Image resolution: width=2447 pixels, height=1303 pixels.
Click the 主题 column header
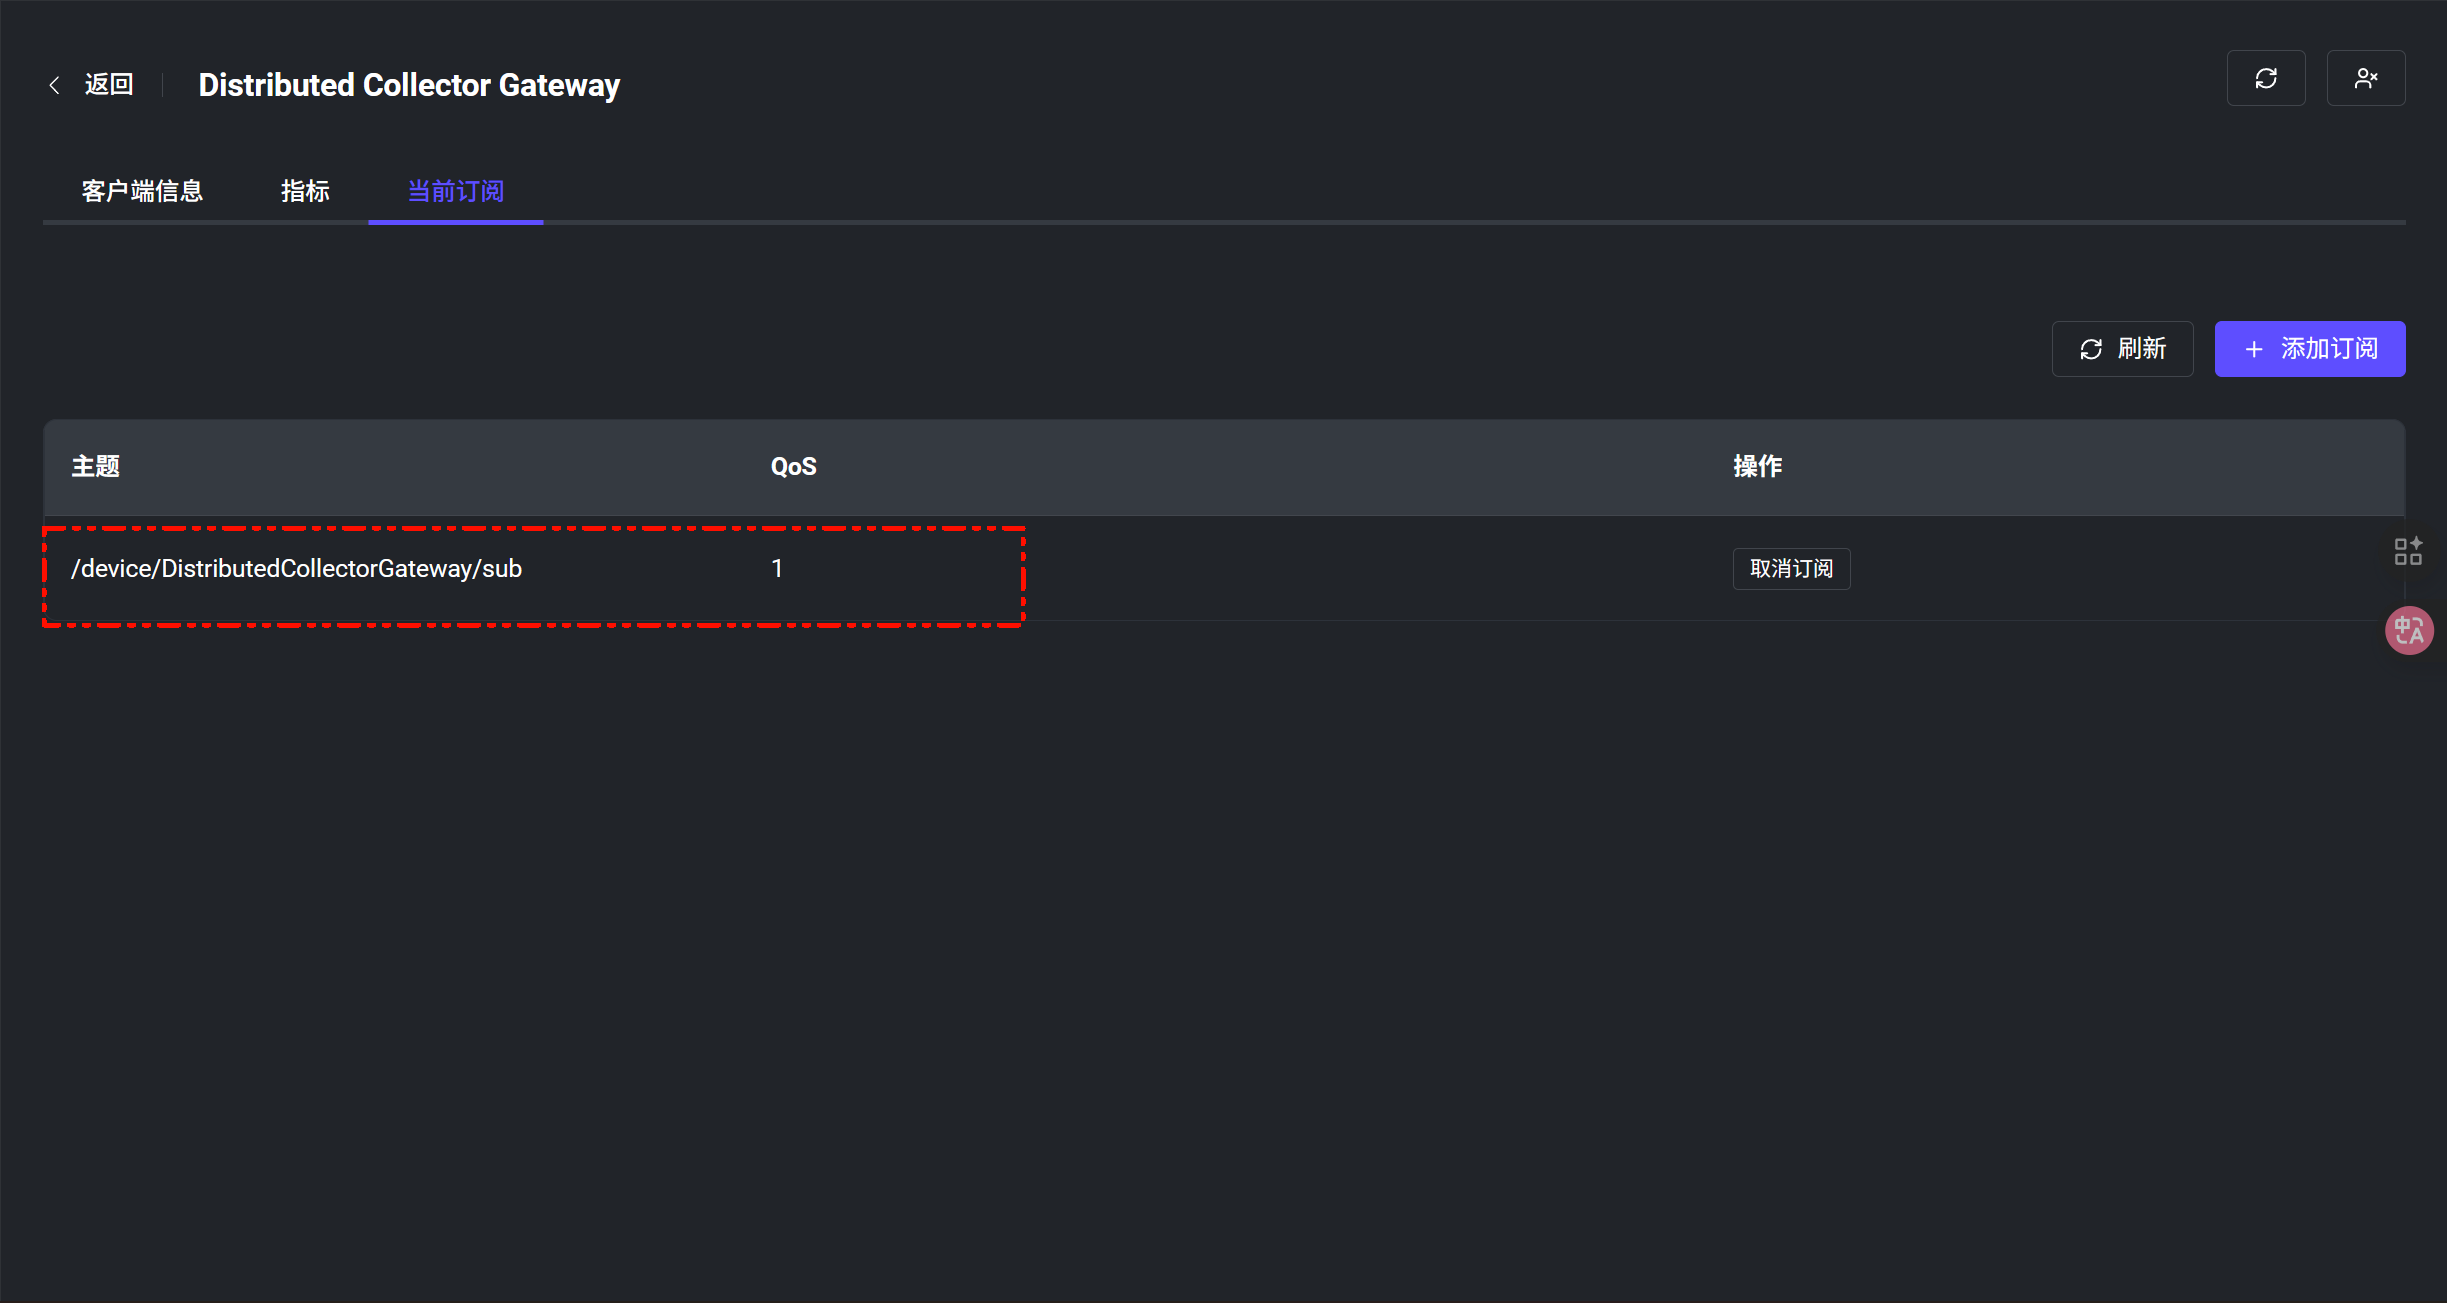96,467
